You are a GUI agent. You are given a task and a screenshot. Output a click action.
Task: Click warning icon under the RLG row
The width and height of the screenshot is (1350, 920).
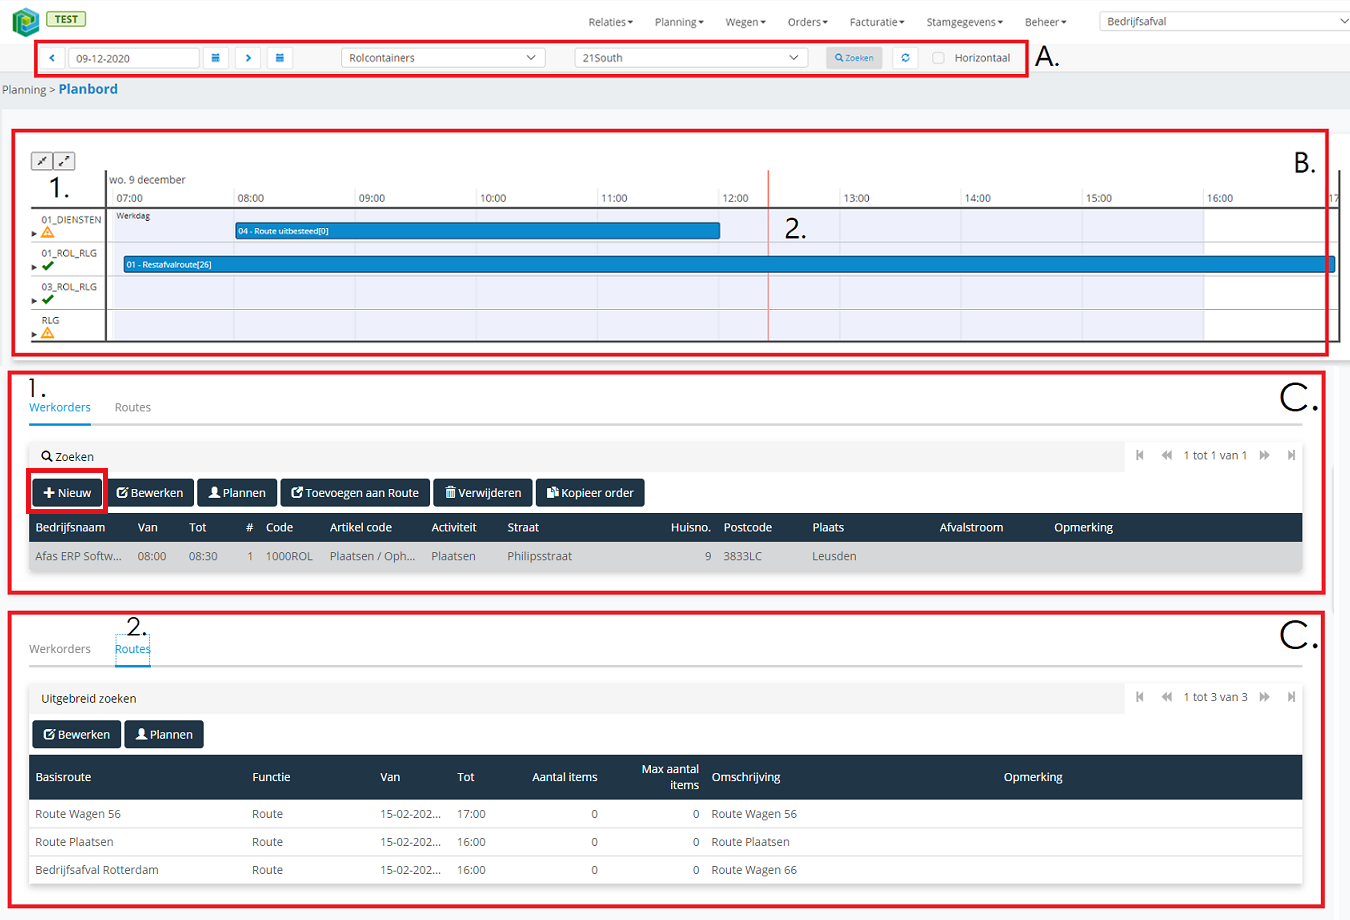click(x=48, y=333)
